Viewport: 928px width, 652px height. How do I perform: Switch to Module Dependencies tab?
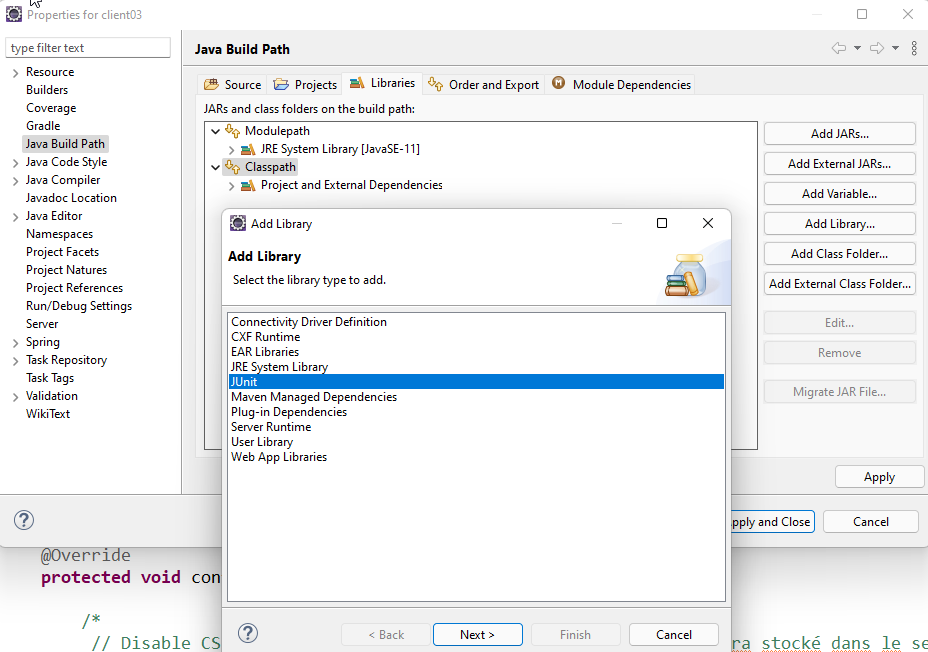(621, 85)
